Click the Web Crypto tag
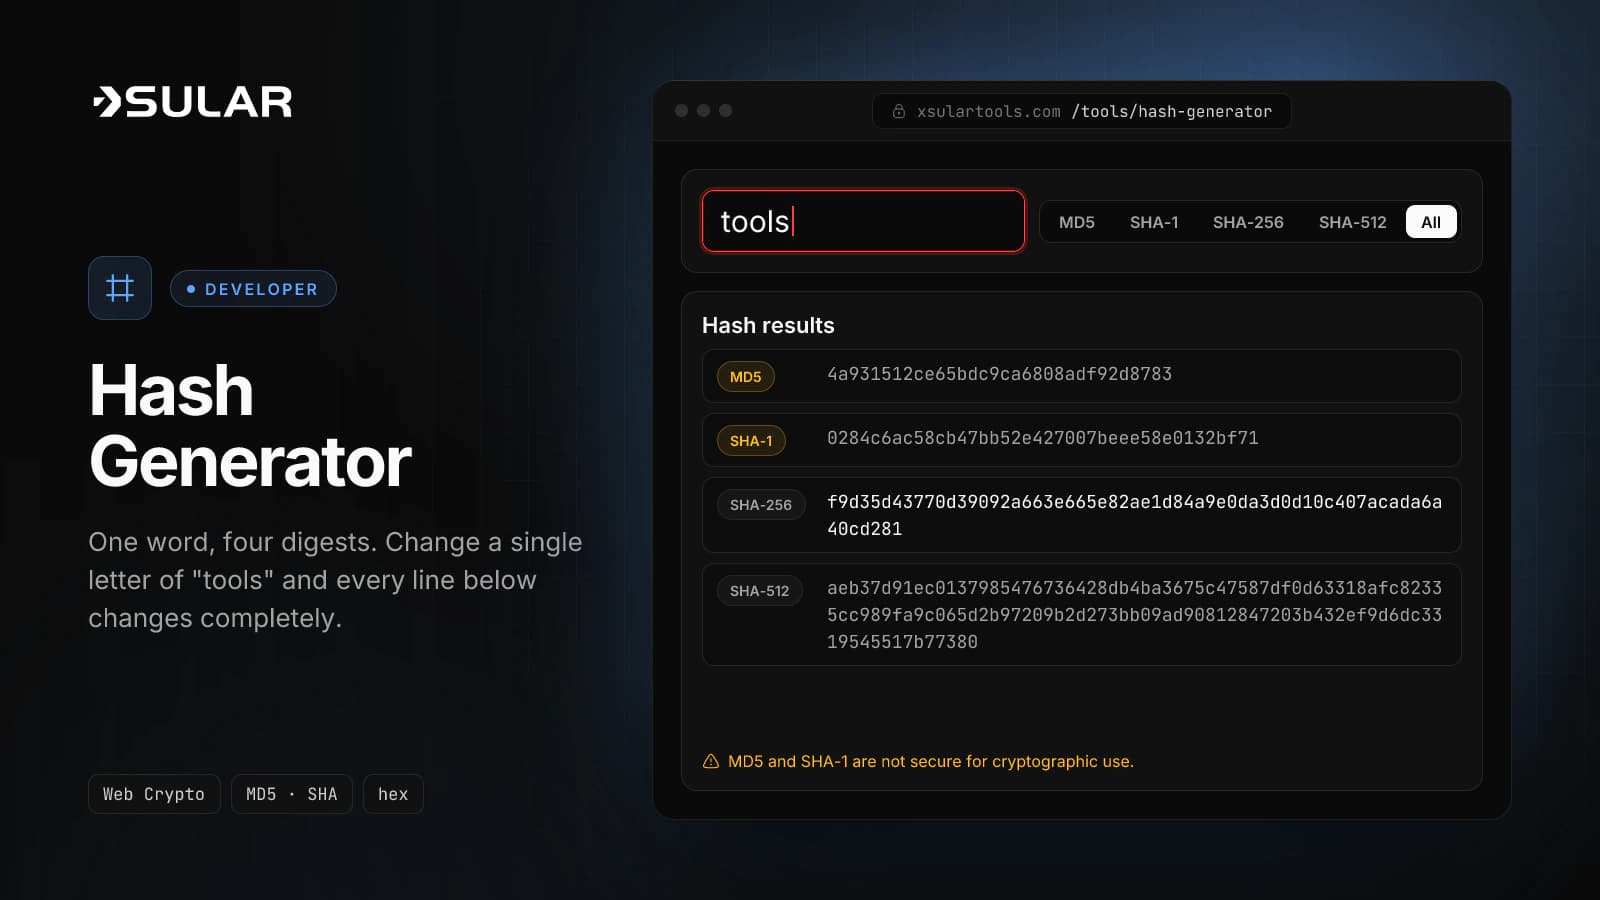Screen dimensions: 1600x900 point(154,794)
